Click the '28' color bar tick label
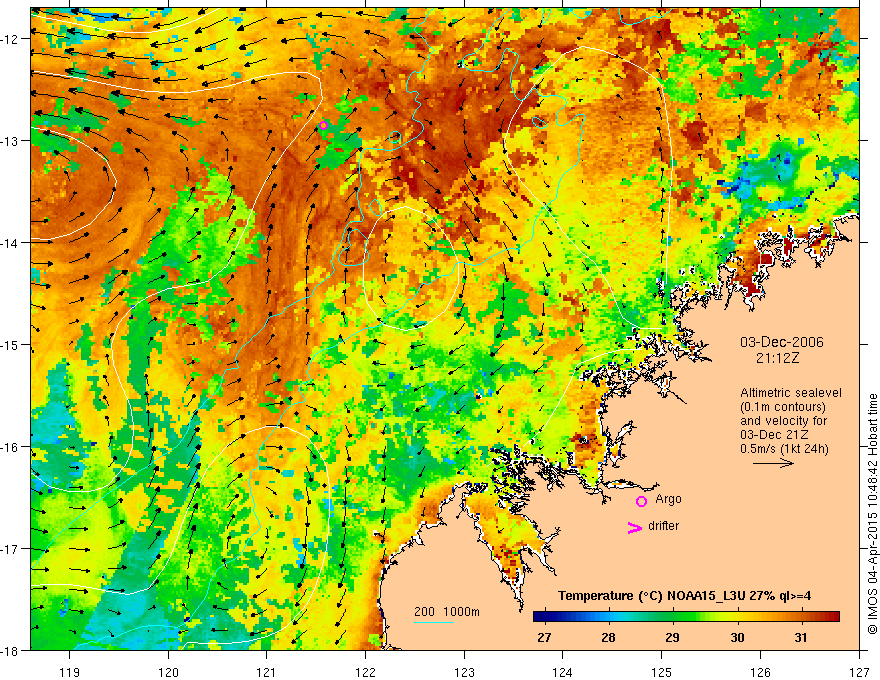Image resolution: width=880 pixels, height=680 pixels. point(608,638)
